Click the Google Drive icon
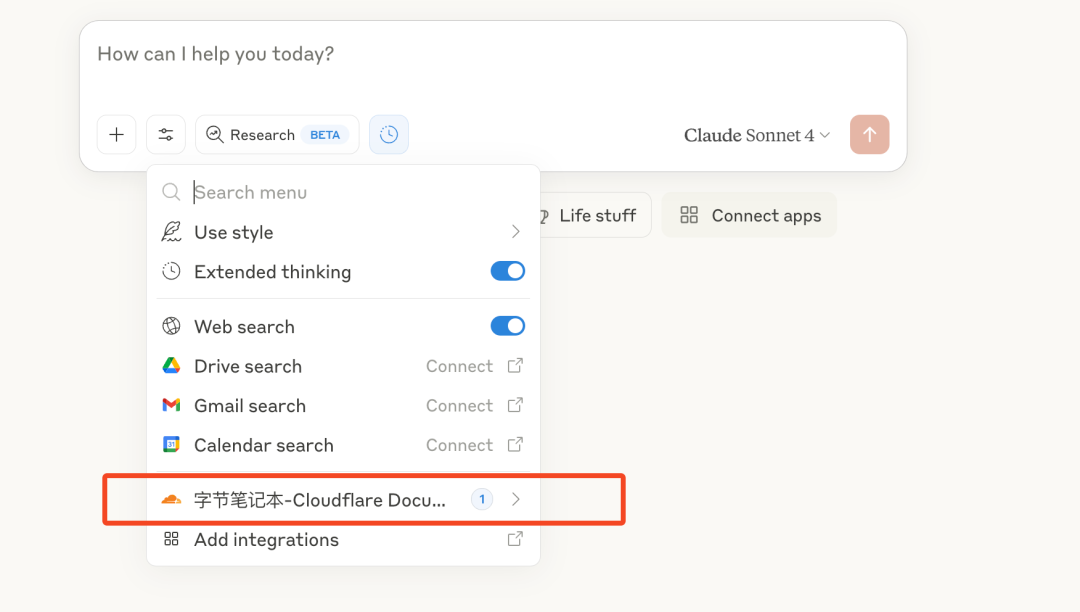Viewport: 1080px width, 612px height. pos(172,366)
